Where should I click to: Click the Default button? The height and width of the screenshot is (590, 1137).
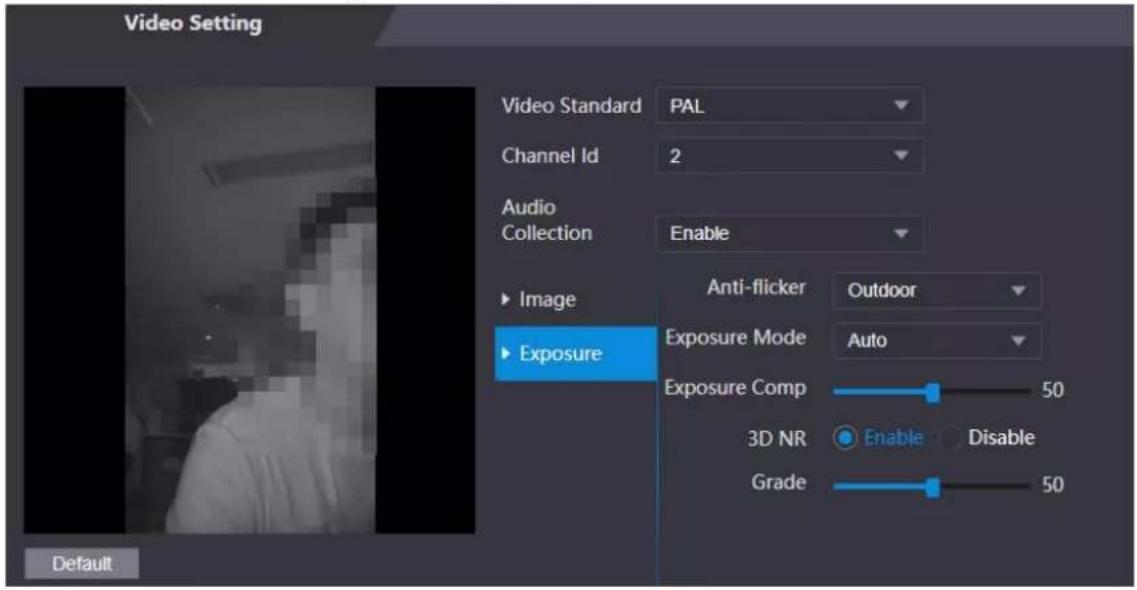pyautogui.click(x=82, y=563)
